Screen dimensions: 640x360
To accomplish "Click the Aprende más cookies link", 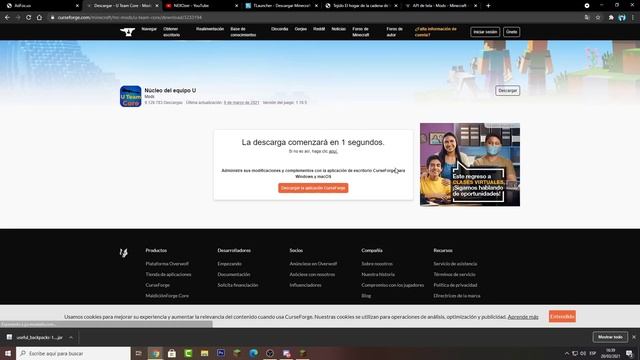I will coord(523,317).
